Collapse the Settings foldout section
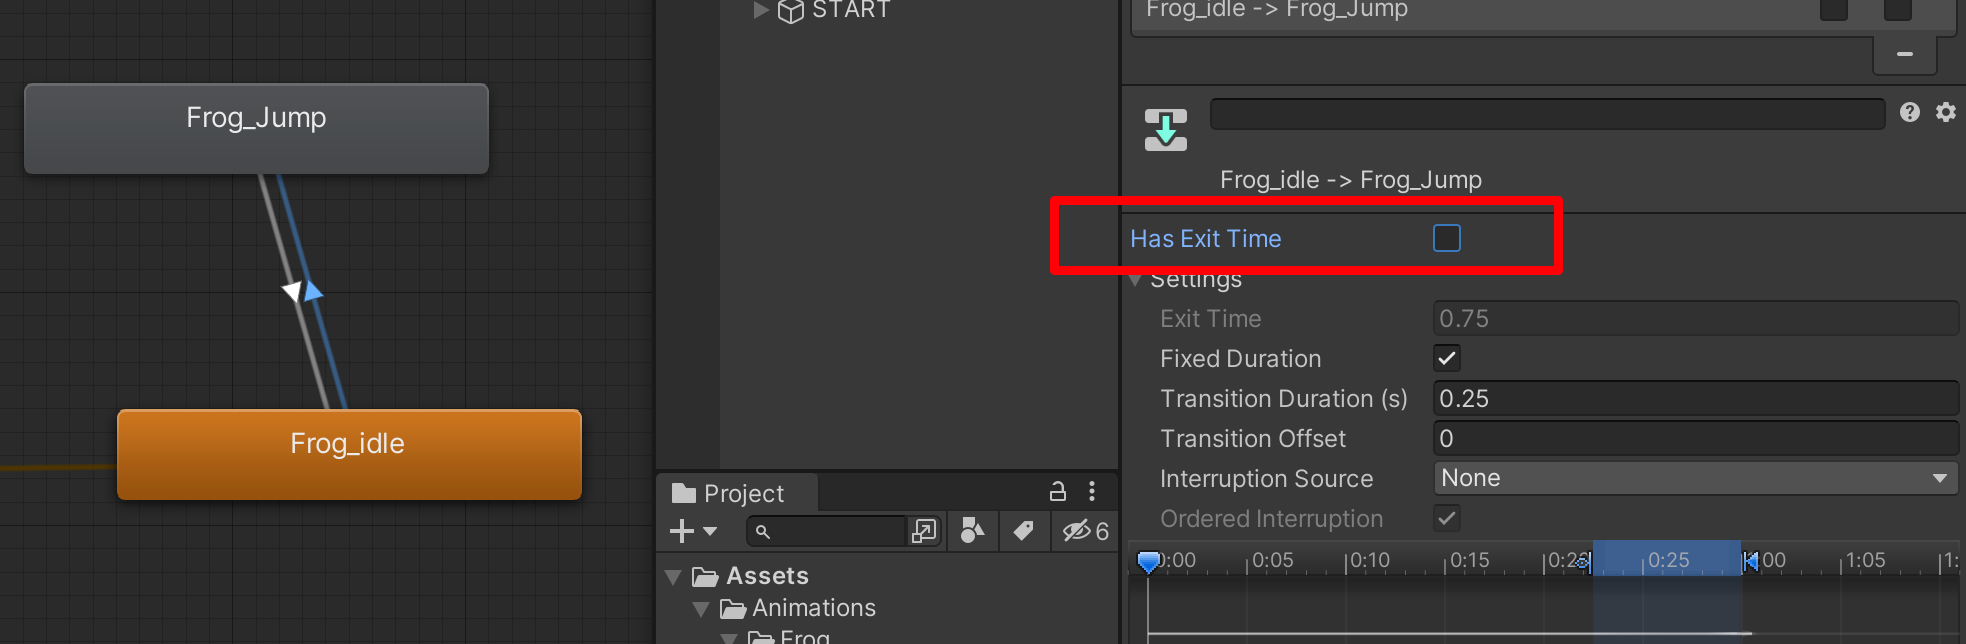Image resolution: width=1966 pixels, height=644 pixels. pos(1136,280)
